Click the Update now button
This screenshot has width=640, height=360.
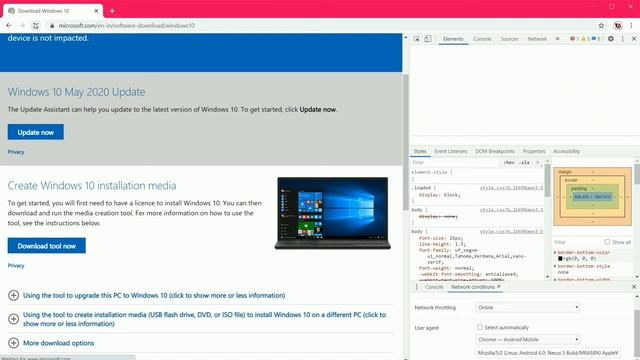(36, 132)
